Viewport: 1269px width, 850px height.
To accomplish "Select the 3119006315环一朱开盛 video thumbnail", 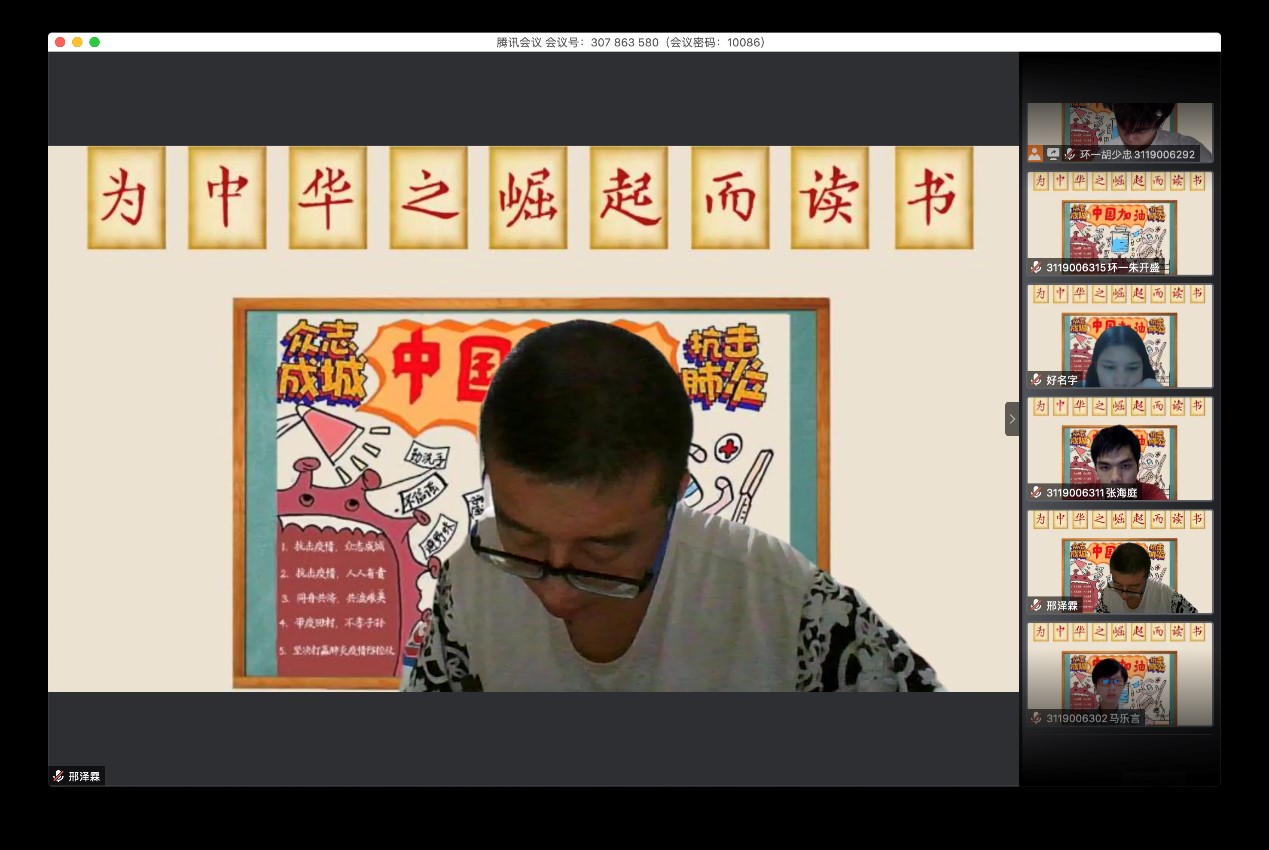I will [x=1119, y=222].
